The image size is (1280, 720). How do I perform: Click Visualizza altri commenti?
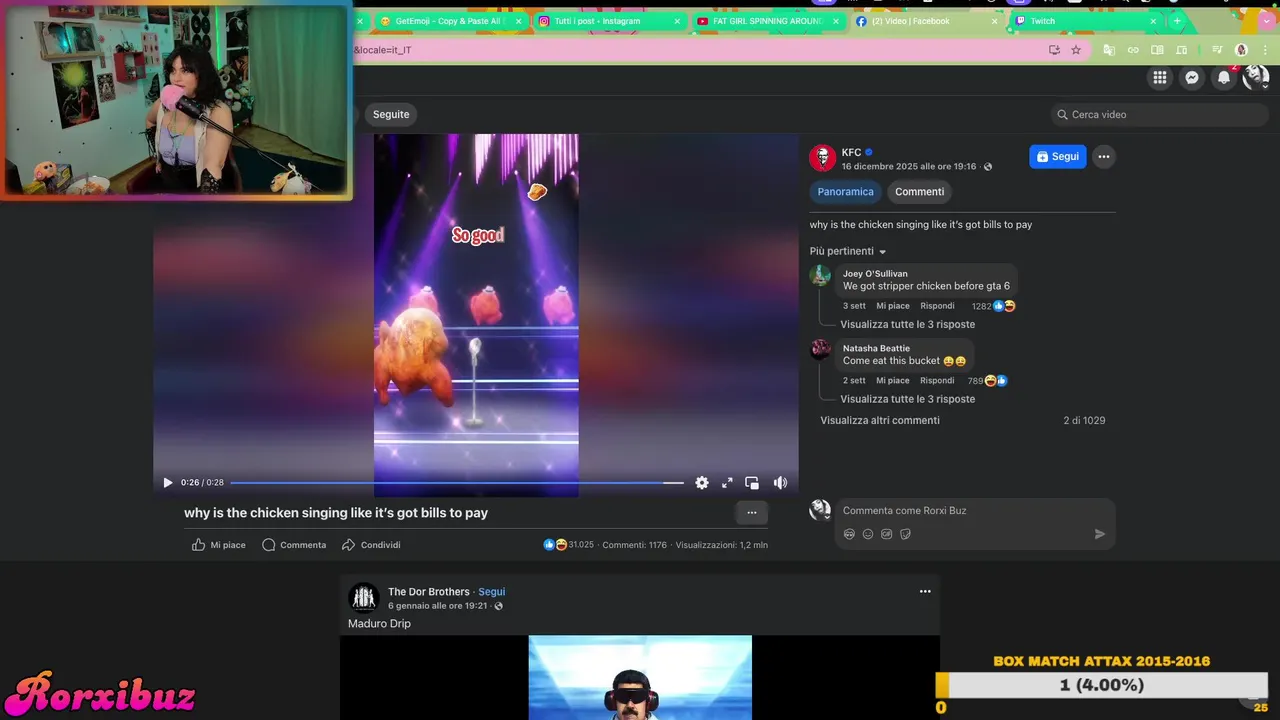(880, 420)
